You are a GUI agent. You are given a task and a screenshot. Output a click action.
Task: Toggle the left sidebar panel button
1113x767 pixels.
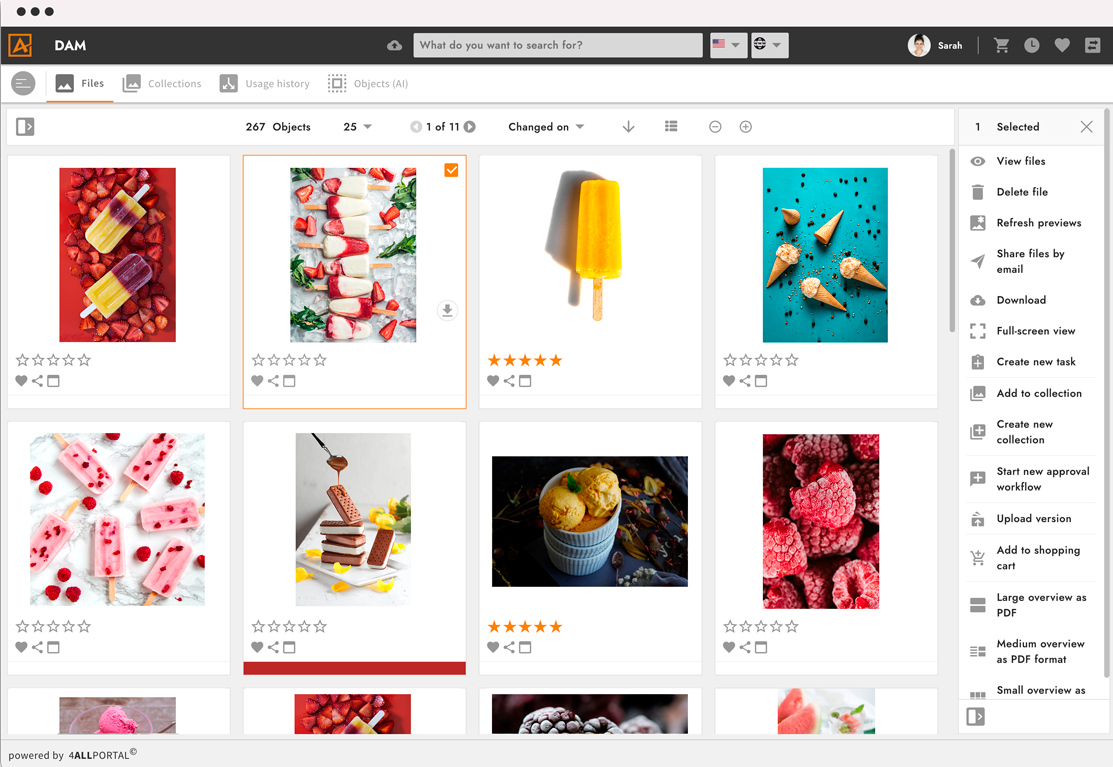(x=25, y=127)
